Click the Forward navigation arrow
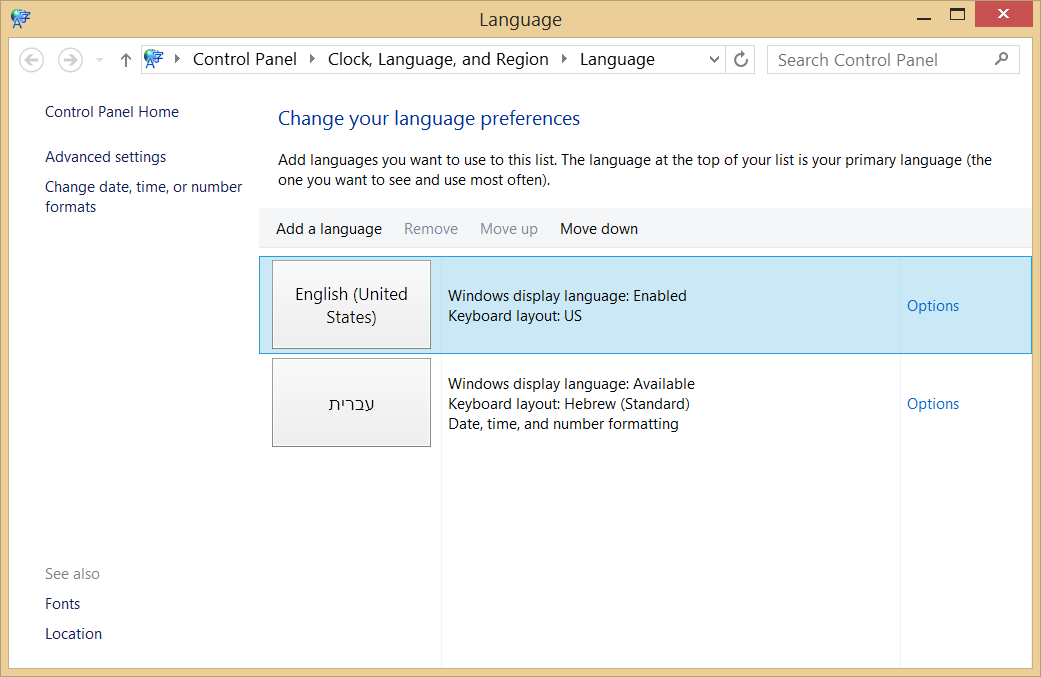 click(x=69, y=60)
